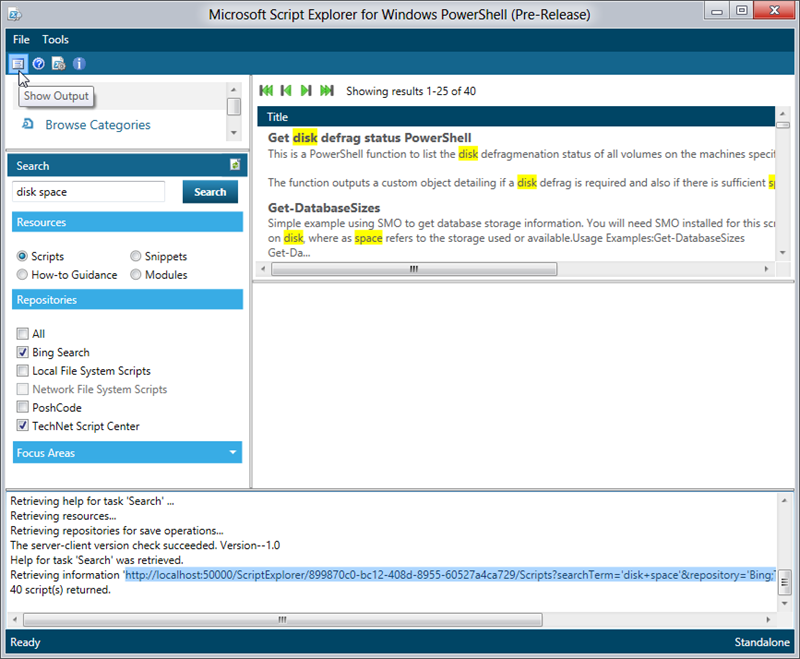Click 'Showing results 1-25 of 40' text
The height and width of the screenshot is (659, 800).
point(411,91)
